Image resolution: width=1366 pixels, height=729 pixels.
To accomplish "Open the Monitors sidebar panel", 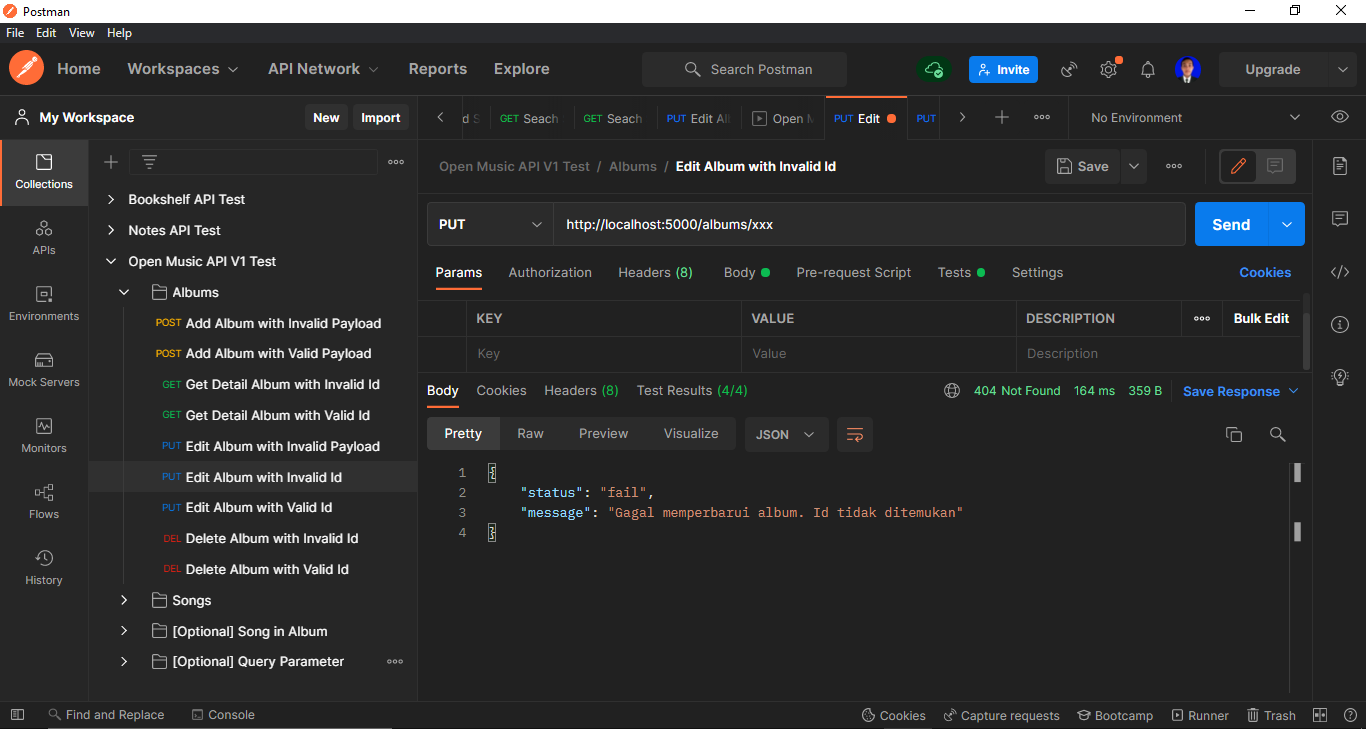I will (x=44, y=436).
